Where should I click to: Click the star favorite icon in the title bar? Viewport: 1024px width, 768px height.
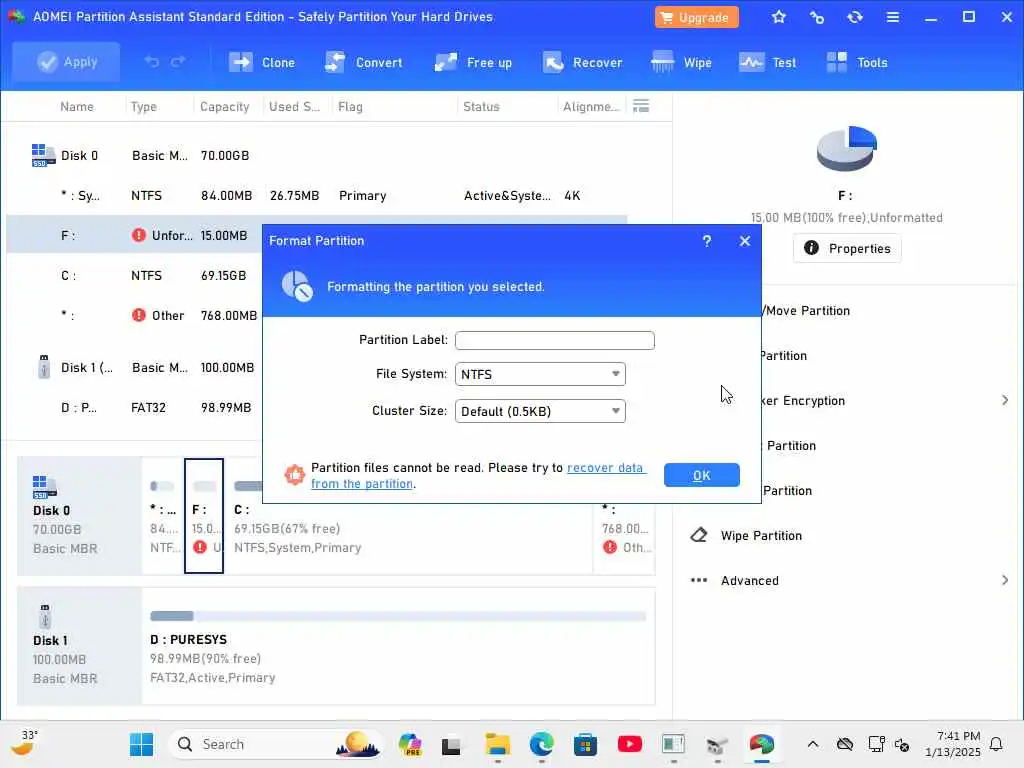778,17
